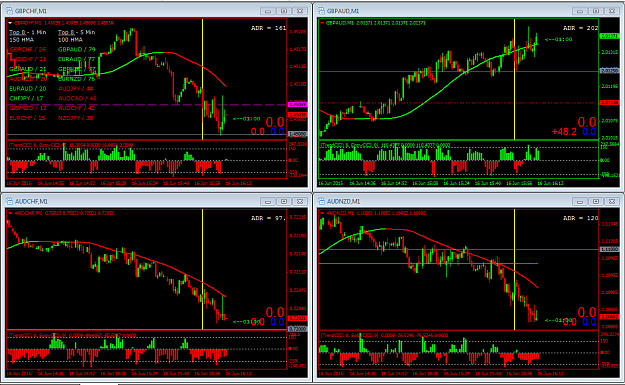Expand the one-click trading arrow on AUDNZD chart
This screenshot has width=625, height=385.
pos(322,214)
